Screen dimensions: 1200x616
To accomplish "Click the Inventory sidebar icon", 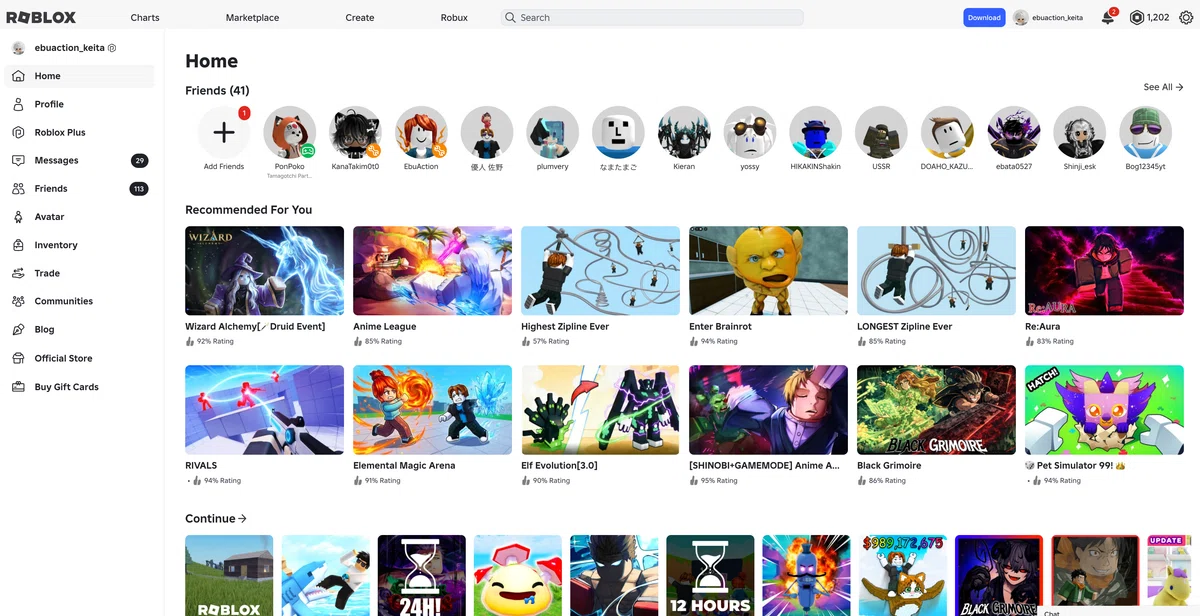I will [18, 245].
